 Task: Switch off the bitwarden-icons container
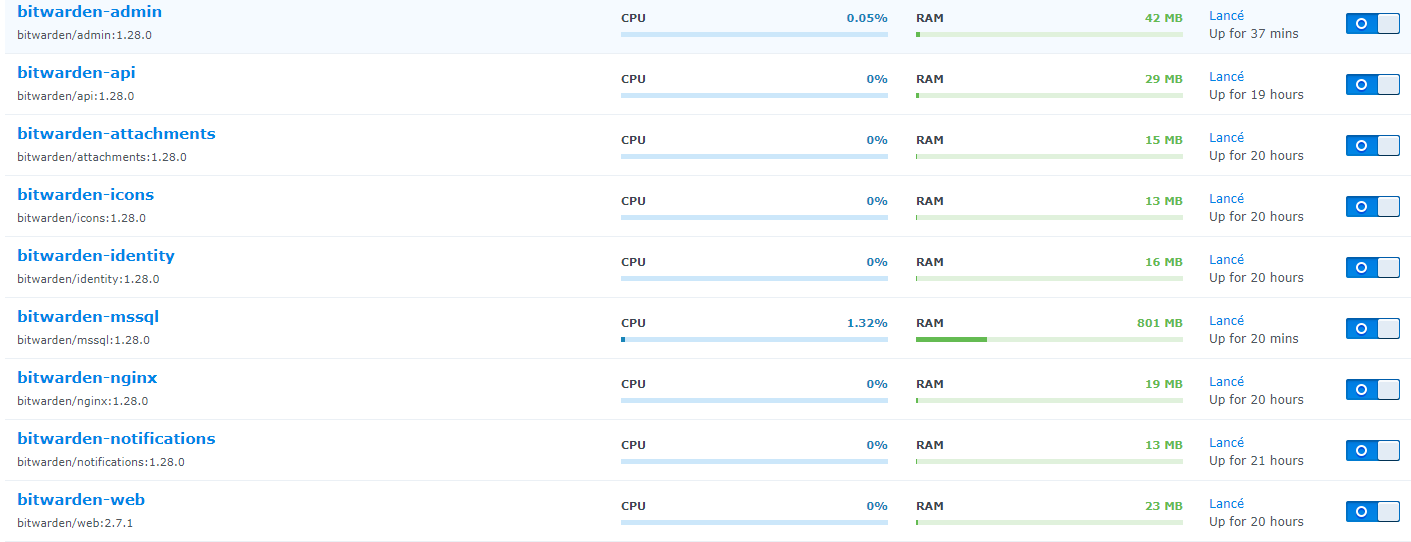[1372, 207]
